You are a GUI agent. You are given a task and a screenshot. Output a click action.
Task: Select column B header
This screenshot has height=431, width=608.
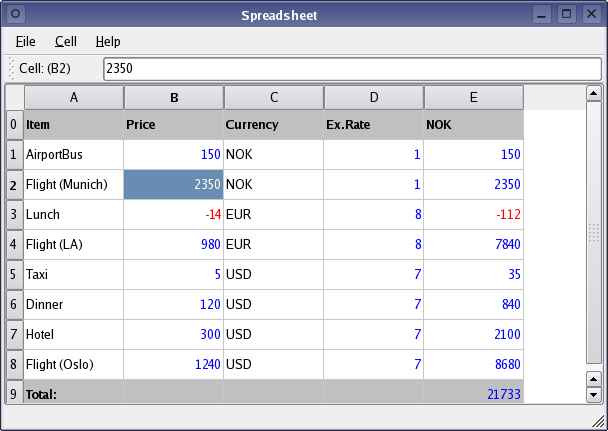tap(174, 97)
